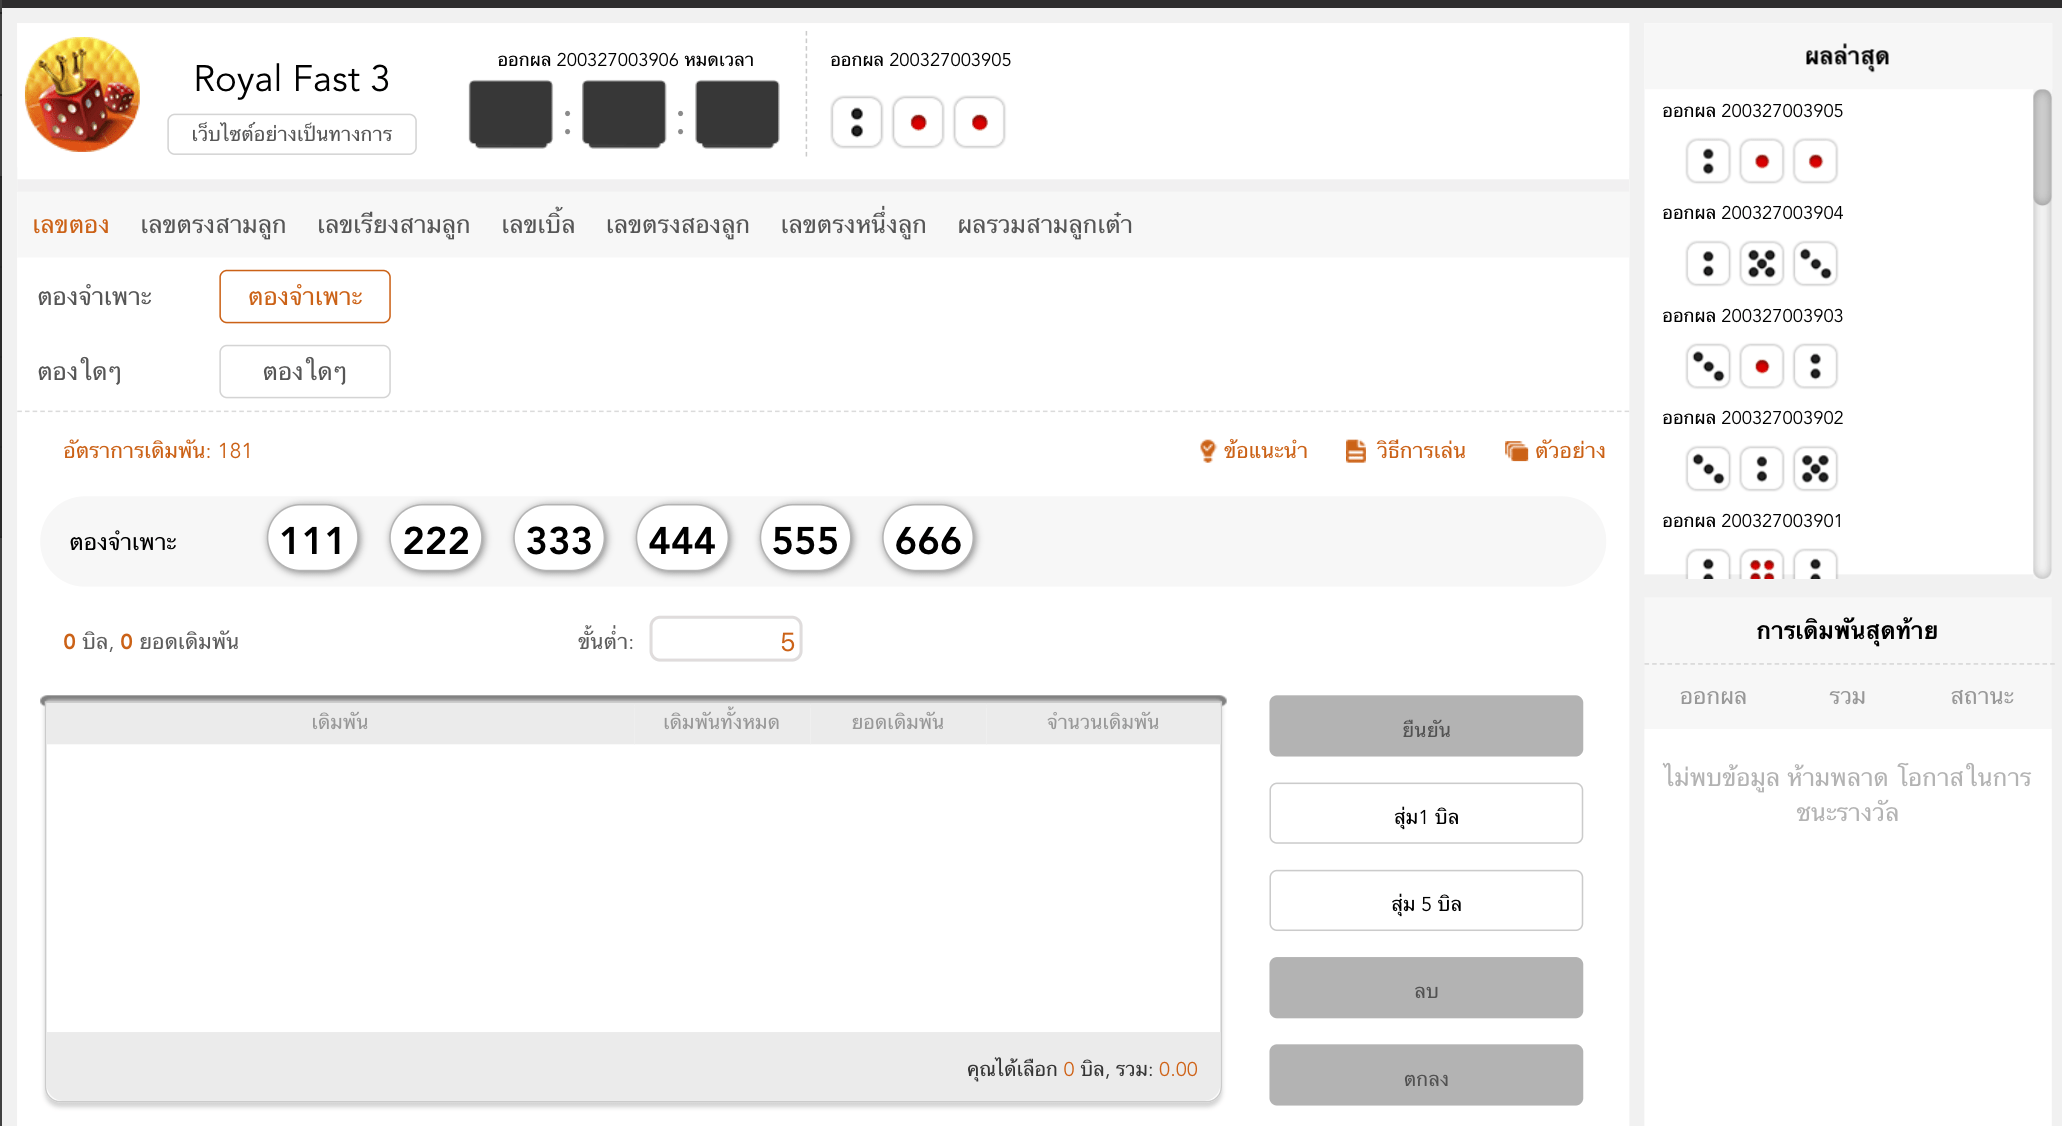Click inside the ขั้นต่ำ minimum input field

click(725, 639)
